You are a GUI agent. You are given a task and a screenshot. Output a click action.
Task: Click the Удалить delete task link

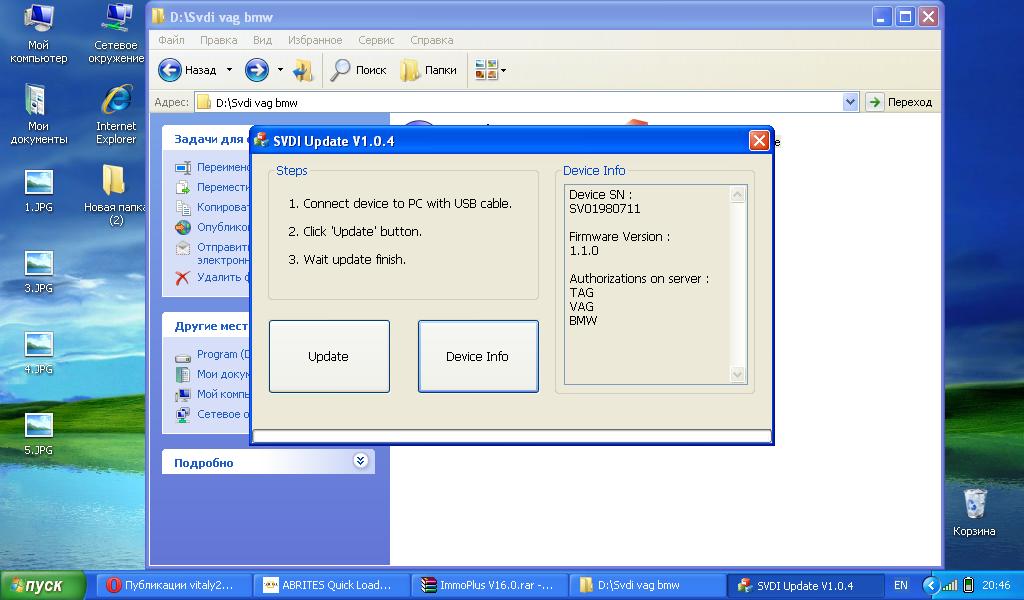click(x=212, y=277)
